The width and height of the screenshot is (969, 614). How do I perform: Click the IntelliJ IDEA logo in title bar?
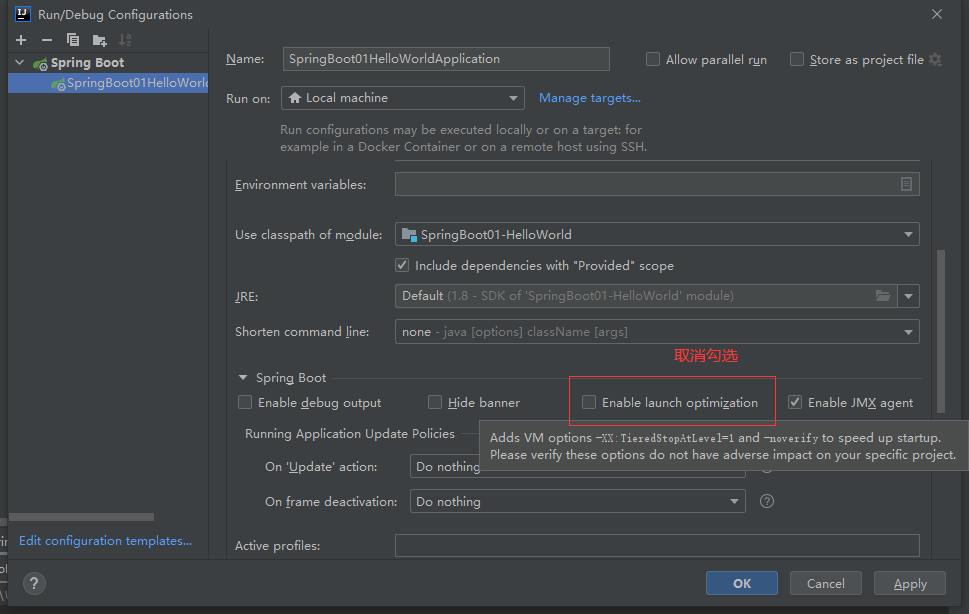click(x=23, y=14)
